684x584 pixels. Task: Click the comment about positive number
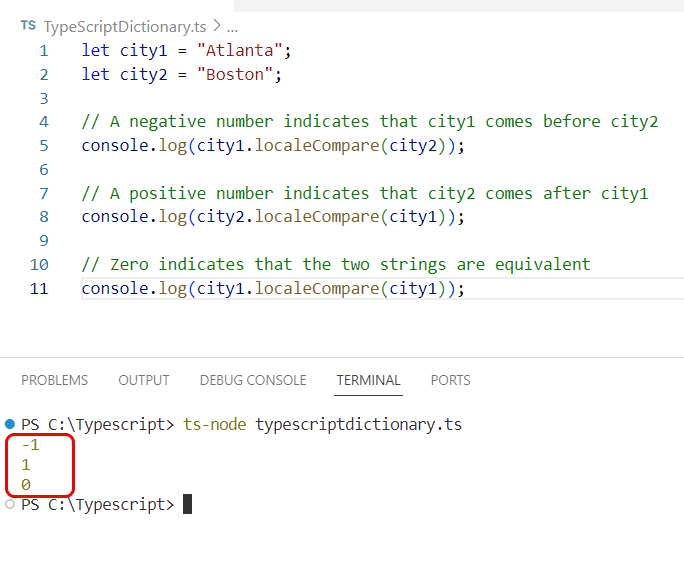coord(365,194)
